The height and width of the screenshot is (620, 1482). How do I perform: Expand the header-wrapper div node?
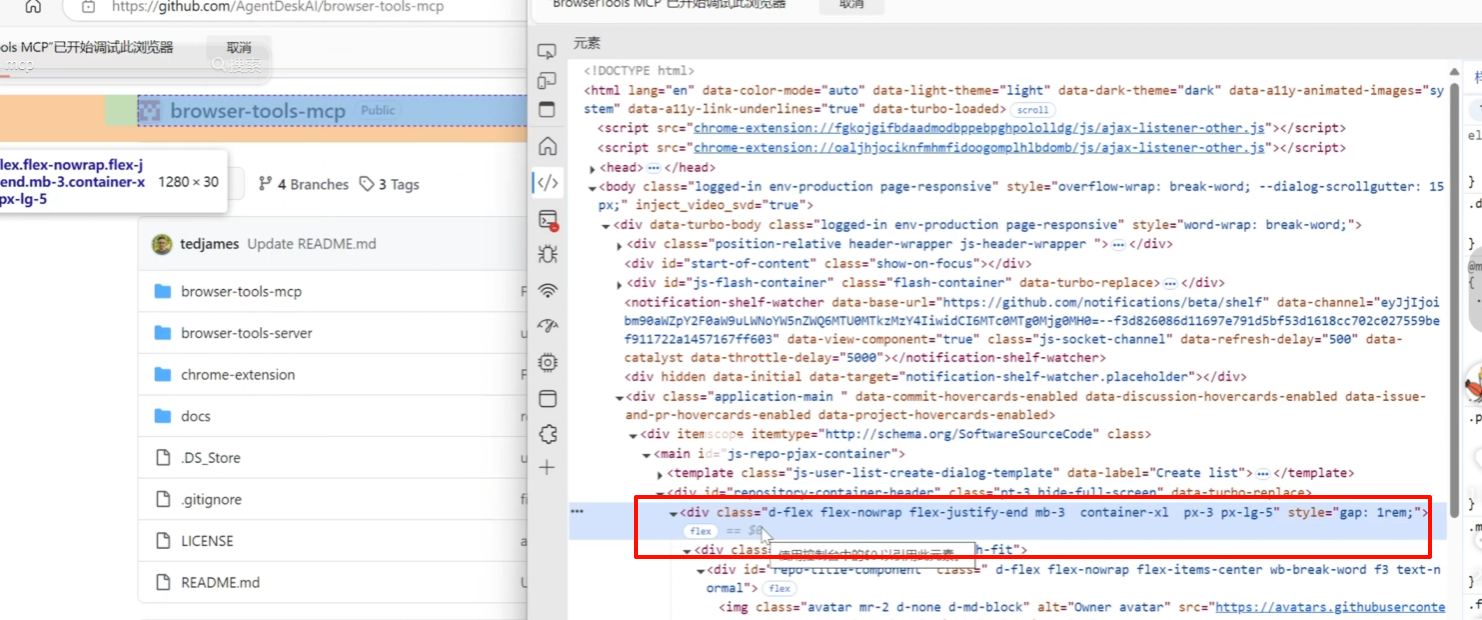(620, 245)
